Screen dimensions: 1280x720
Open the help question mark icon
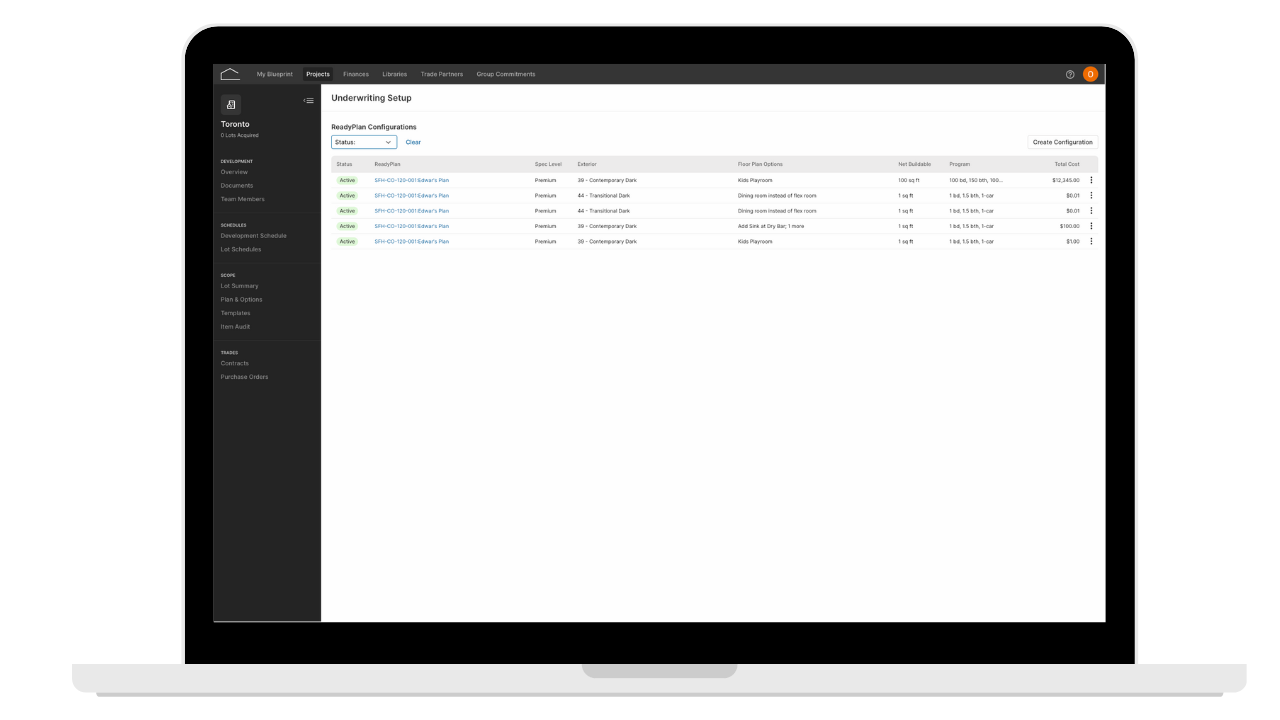(1070, 74)
